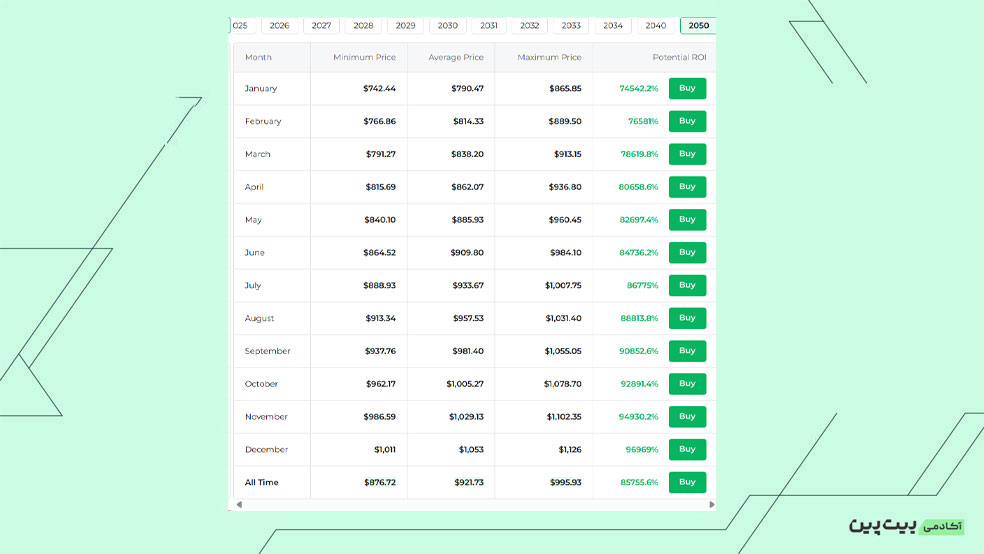
Task: Select the 2027 year tab
Action: click(321, 26)
